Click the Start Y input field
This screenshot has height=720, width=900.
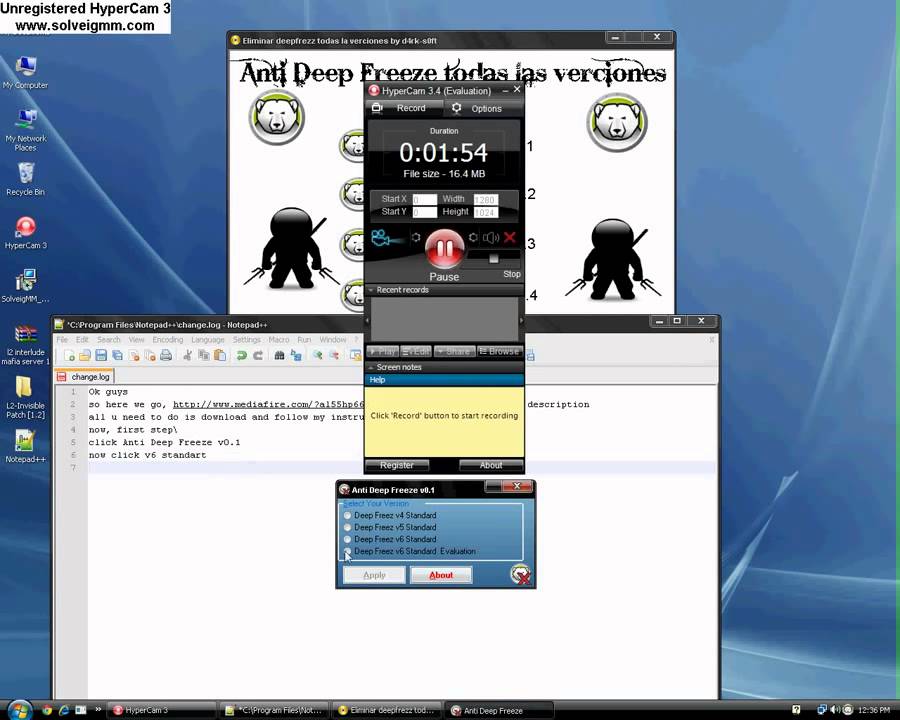[425, 212]
